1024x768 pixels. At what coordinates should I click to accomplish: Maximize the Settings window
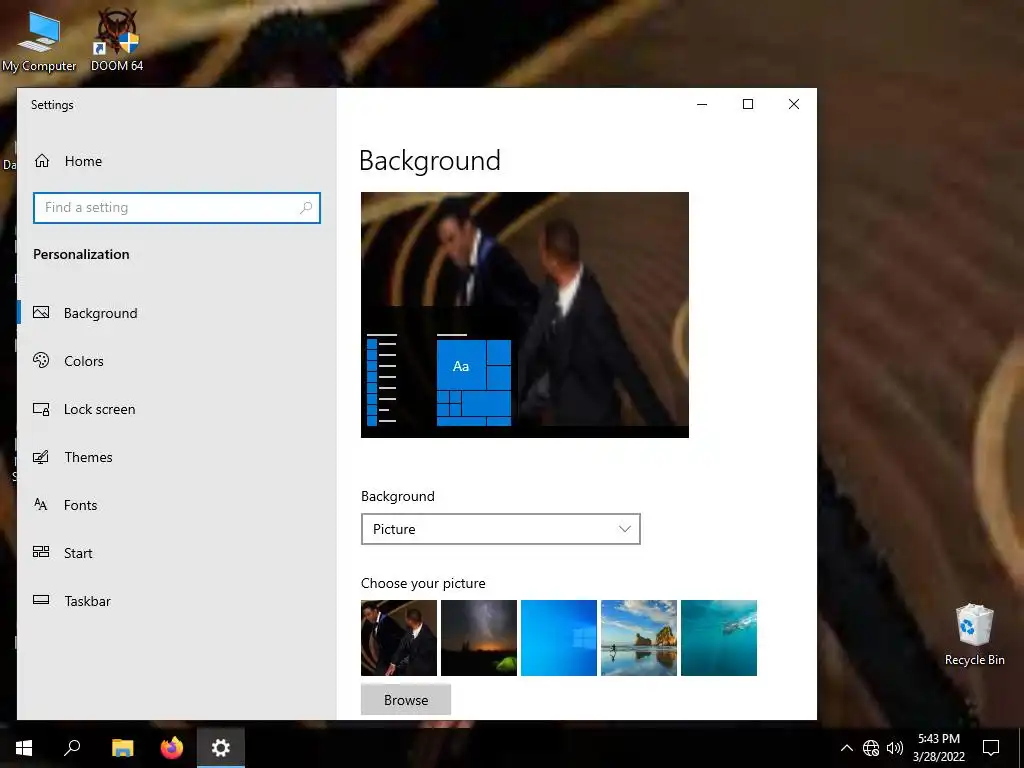coord(748,104)
